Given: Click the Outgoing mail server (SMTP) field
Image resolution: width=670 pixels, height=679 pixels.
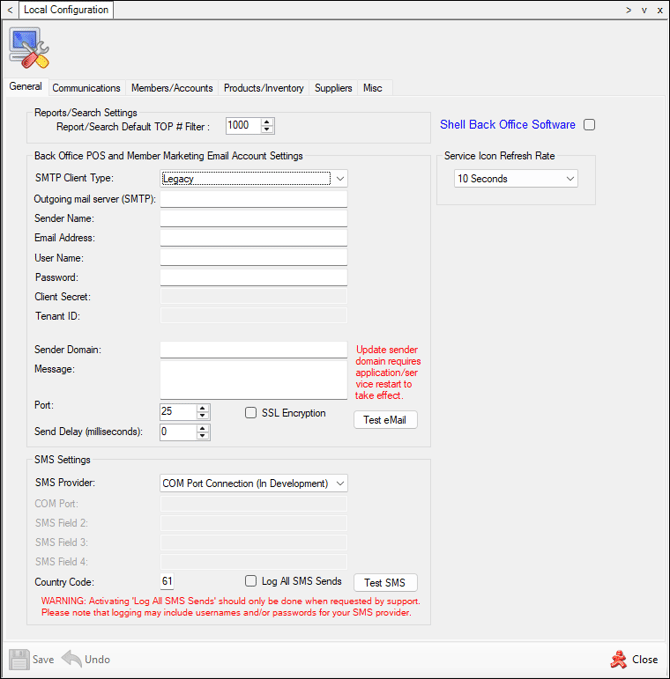Looking at the screenshot, I should click(x=254, y=199).
